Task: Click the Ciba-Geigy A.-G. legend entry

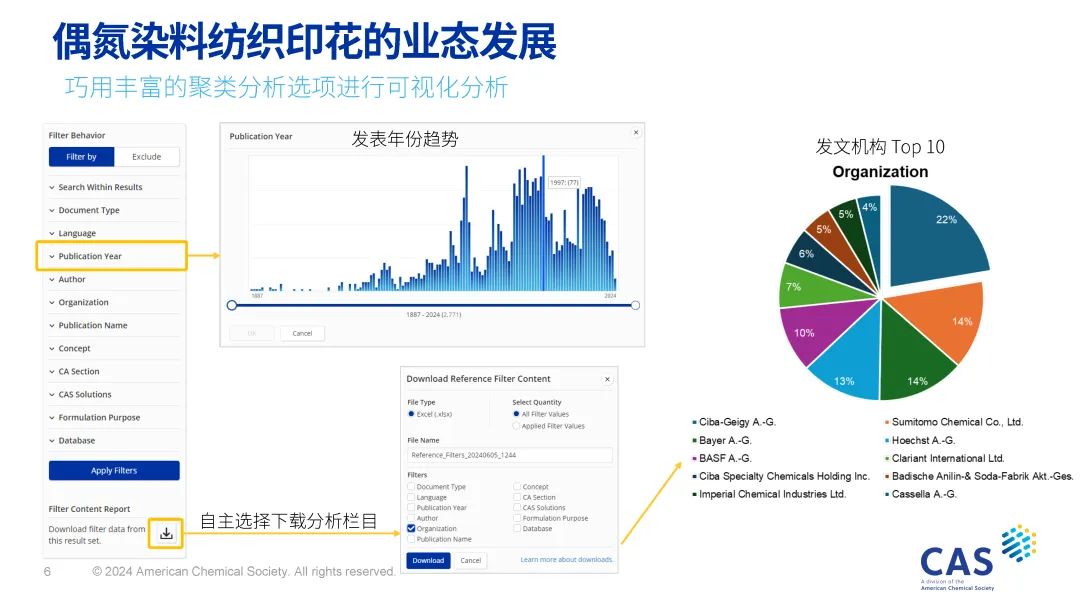Action: pyautogui.click(x=734, y=422)
